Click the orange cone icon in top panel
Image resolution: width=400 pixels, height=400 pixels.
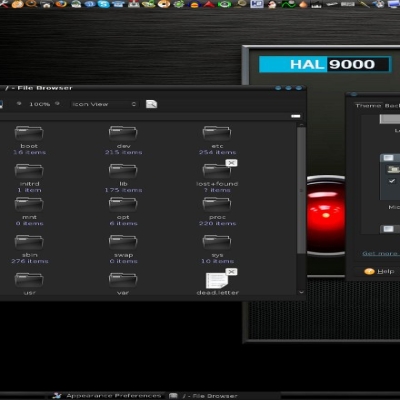(x=303, y=4)
